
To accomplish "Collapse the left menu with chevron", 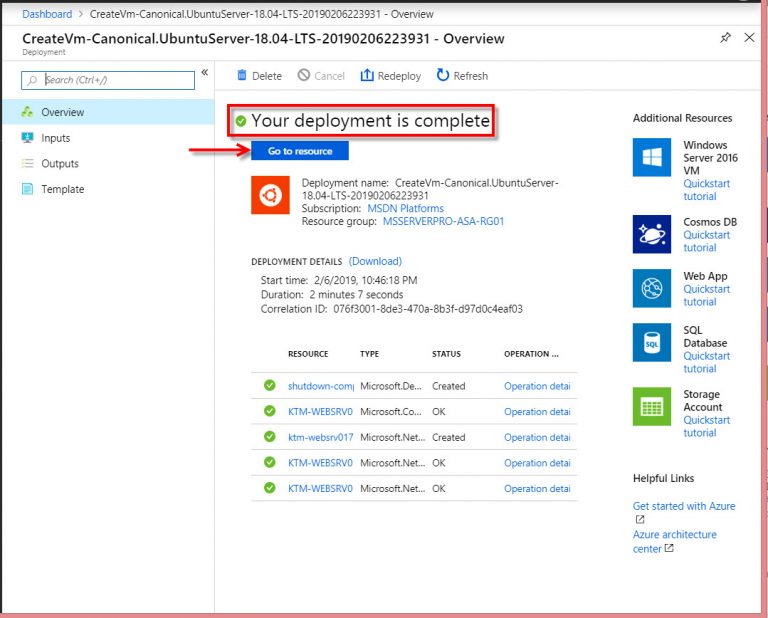I will tap(204, 73).
